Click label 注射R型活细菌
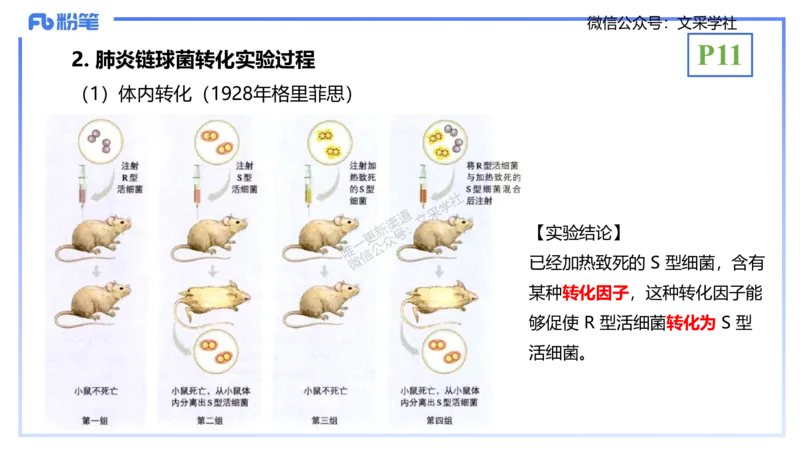This screenshot has width=800, height=450. click(130, 178)
